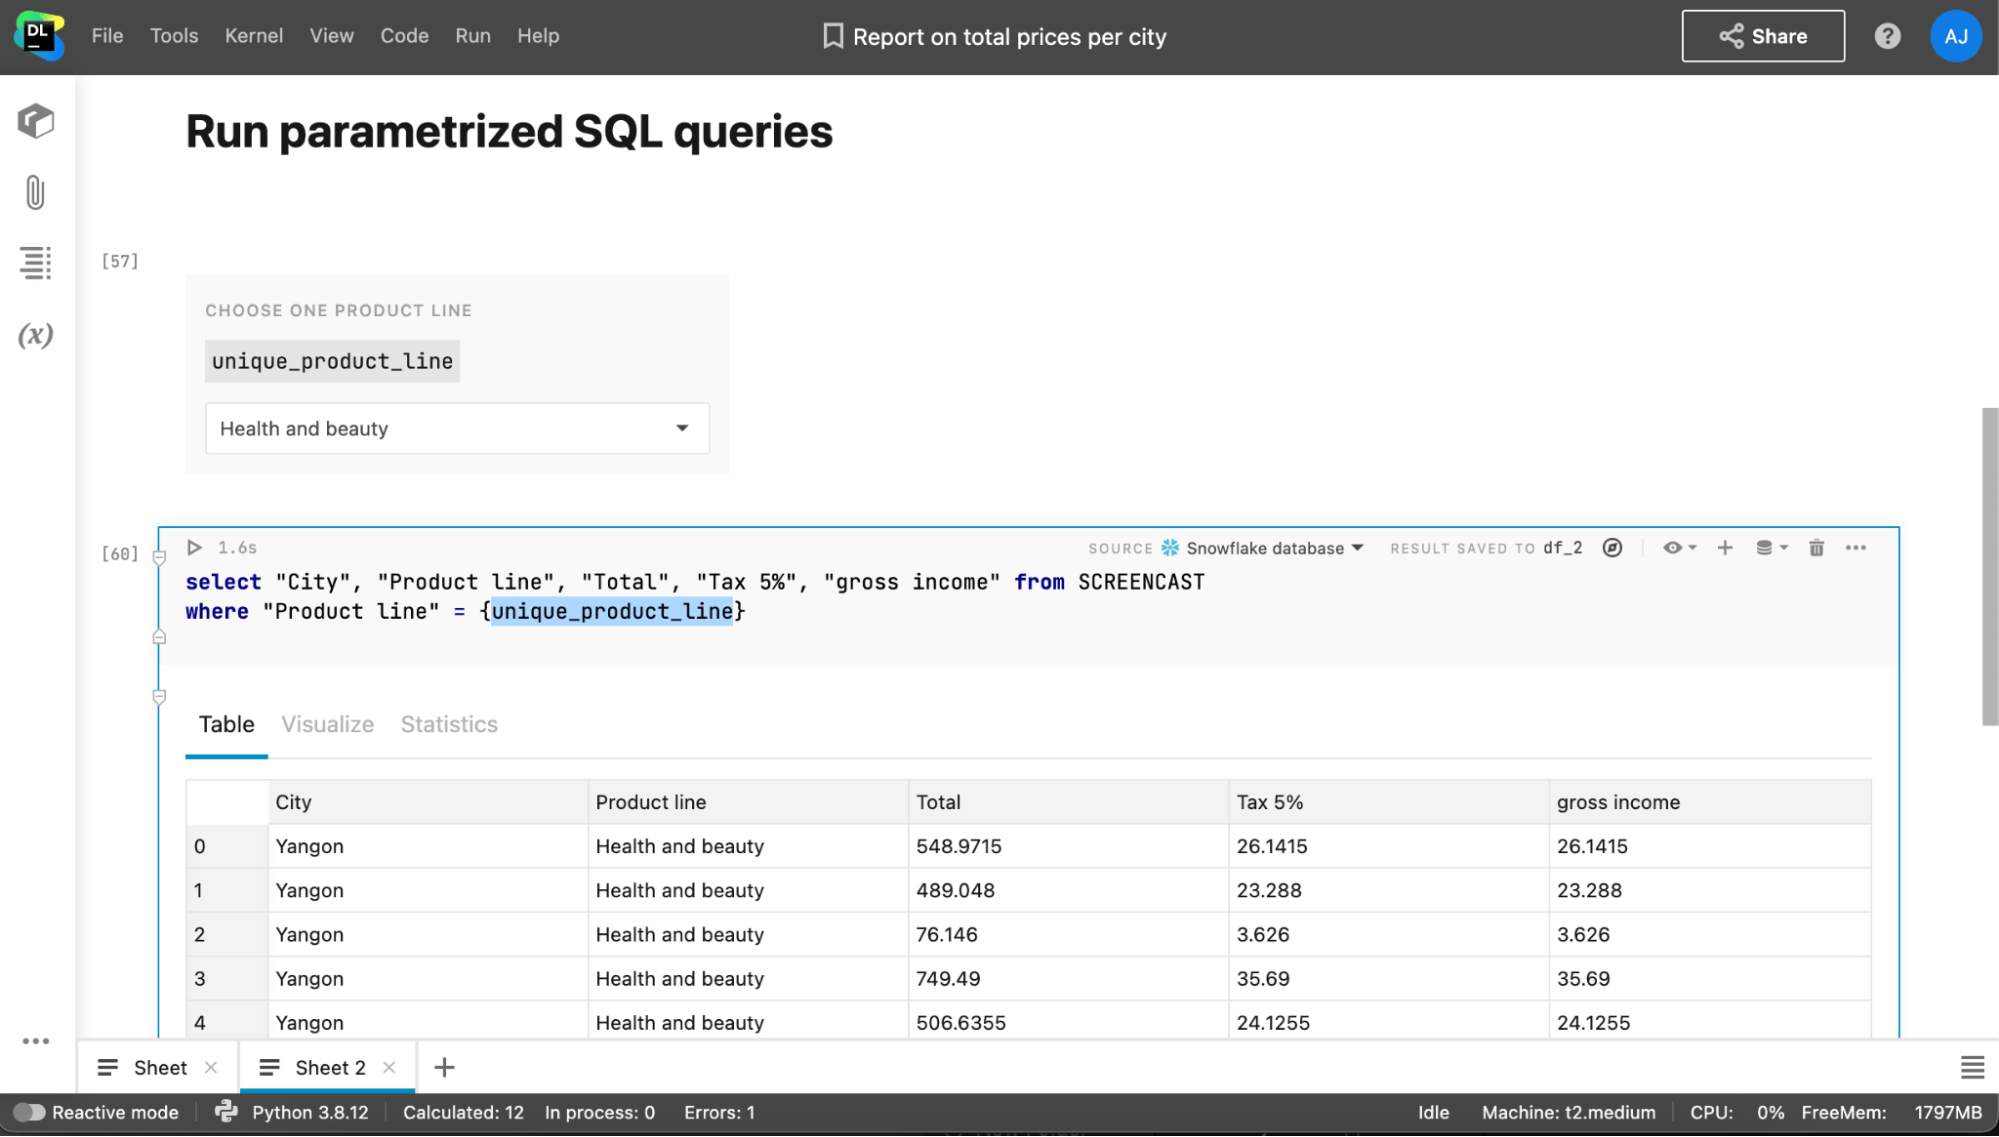
Task: Collapse the SQL cell fold marker
Action: 159,558
